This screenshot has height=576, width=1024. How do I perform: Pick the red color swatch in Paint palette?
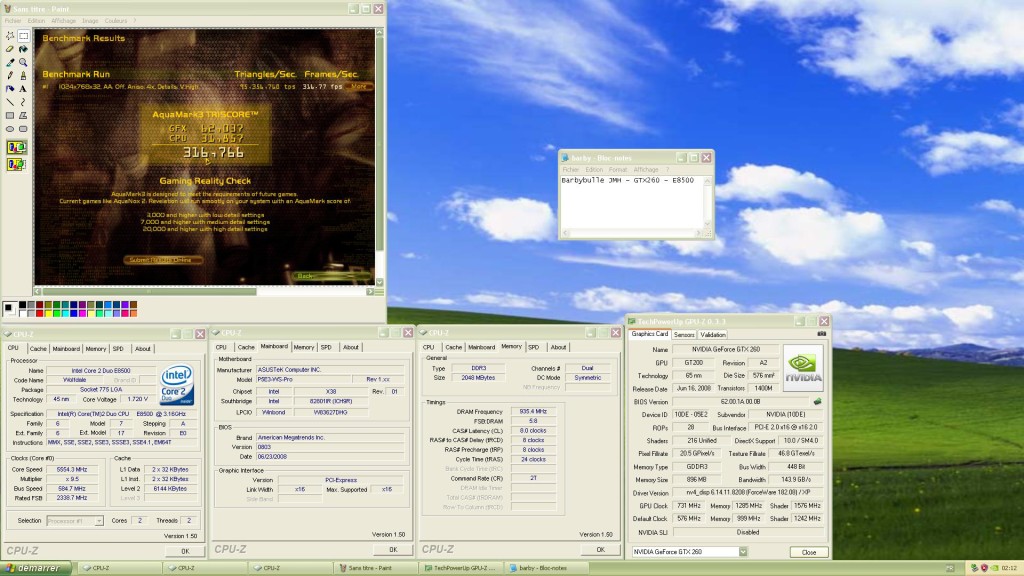point(39,313)
